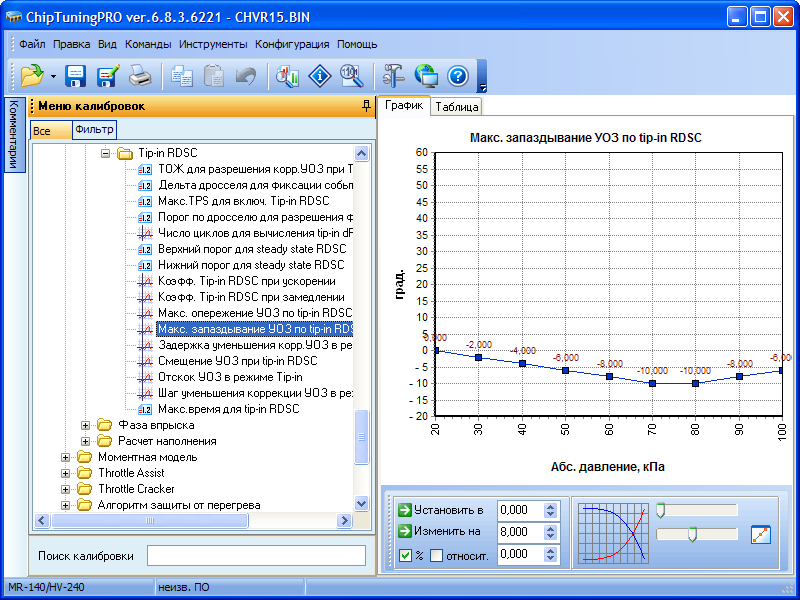
Task: Expand the 'Фаза впрыска' folder
Action: tap(86, 425)
